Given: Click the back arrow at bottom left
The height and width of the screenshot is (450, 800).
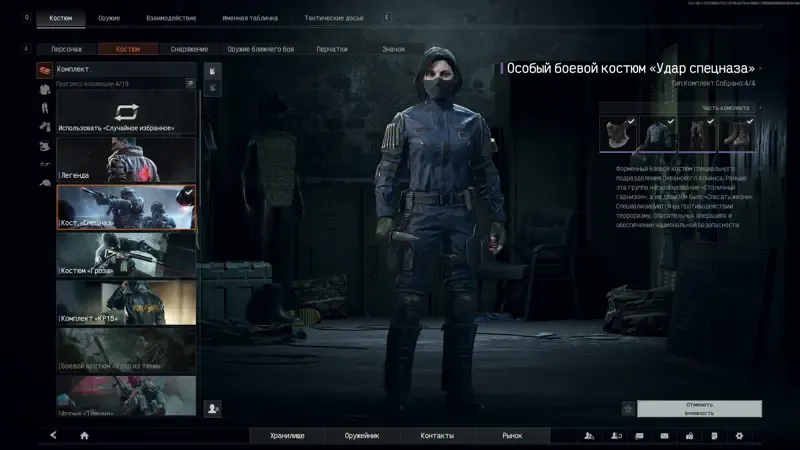Looking at the screenshot, I should (53, 435).
